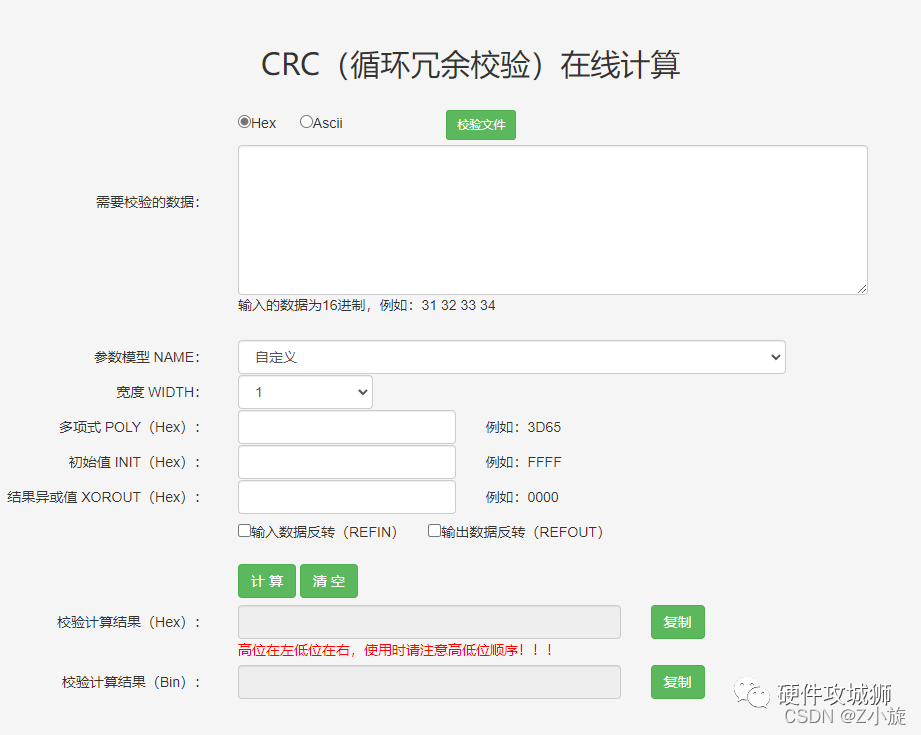Click the green 校验文件 button
Image resolution: width=921 pixels, height=735 pixels.
click(x=480, y=125)
